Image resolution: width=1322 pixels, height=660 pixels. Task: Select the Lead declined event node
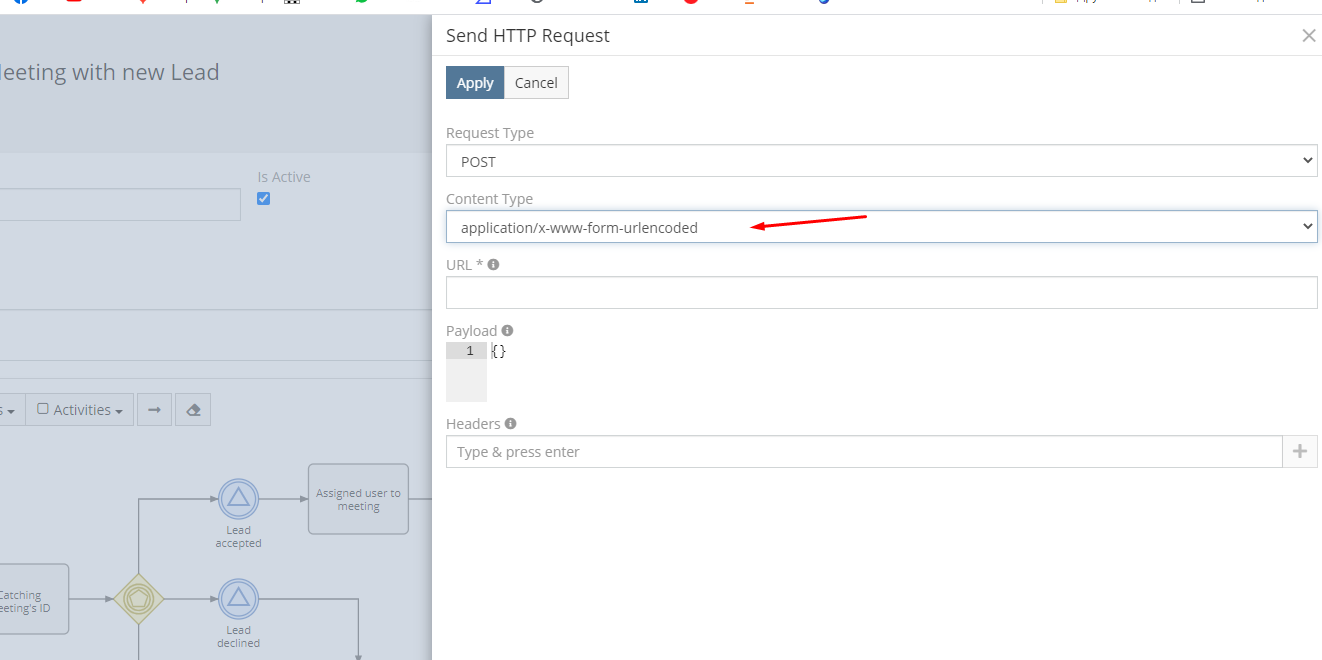[238, 599]
